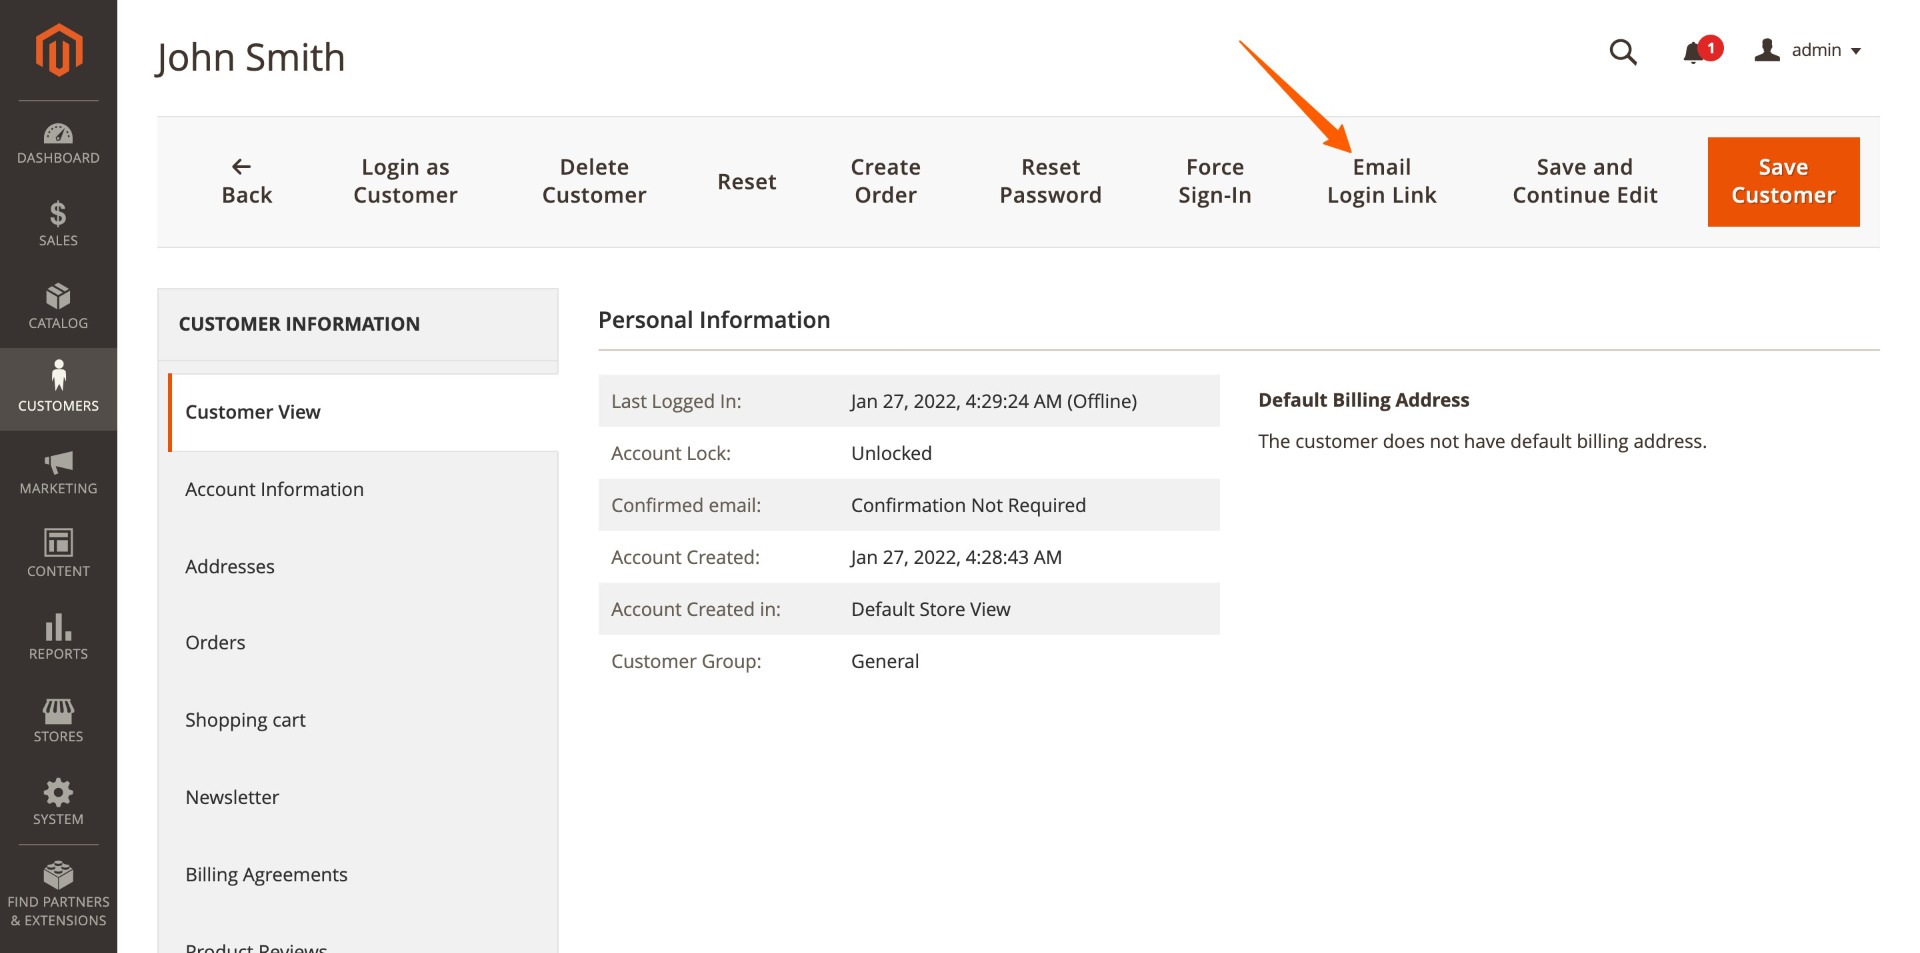Expand the admin account dropdown
The width and height of the screenshot is (1920, 953).
1808,50
